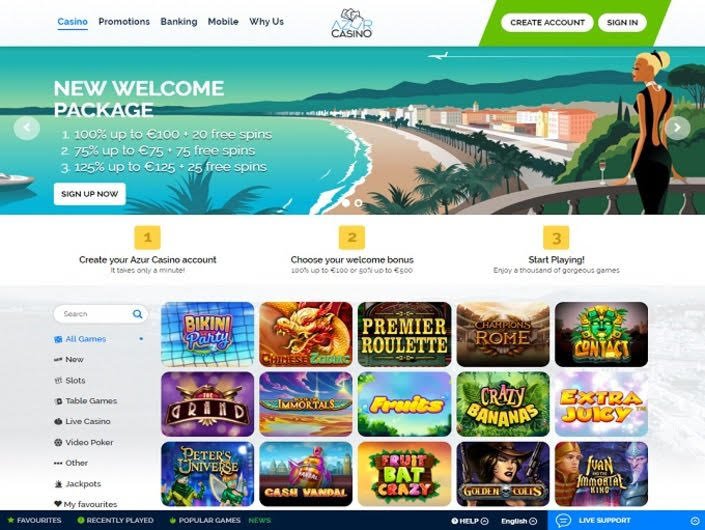
Task: Click the Sign Up Now button
Action: tap(89, 194)
